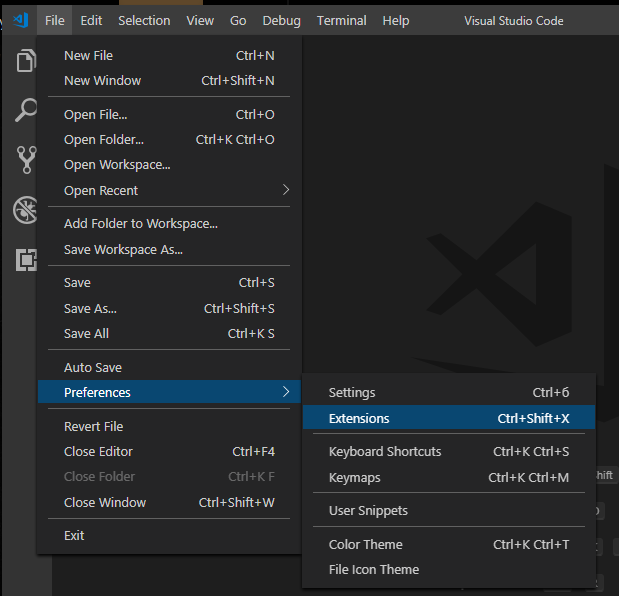This screenshot has width=619, height=596.
Task: Open the Explorer view in activity bar
Action: (x=26, y=61)
